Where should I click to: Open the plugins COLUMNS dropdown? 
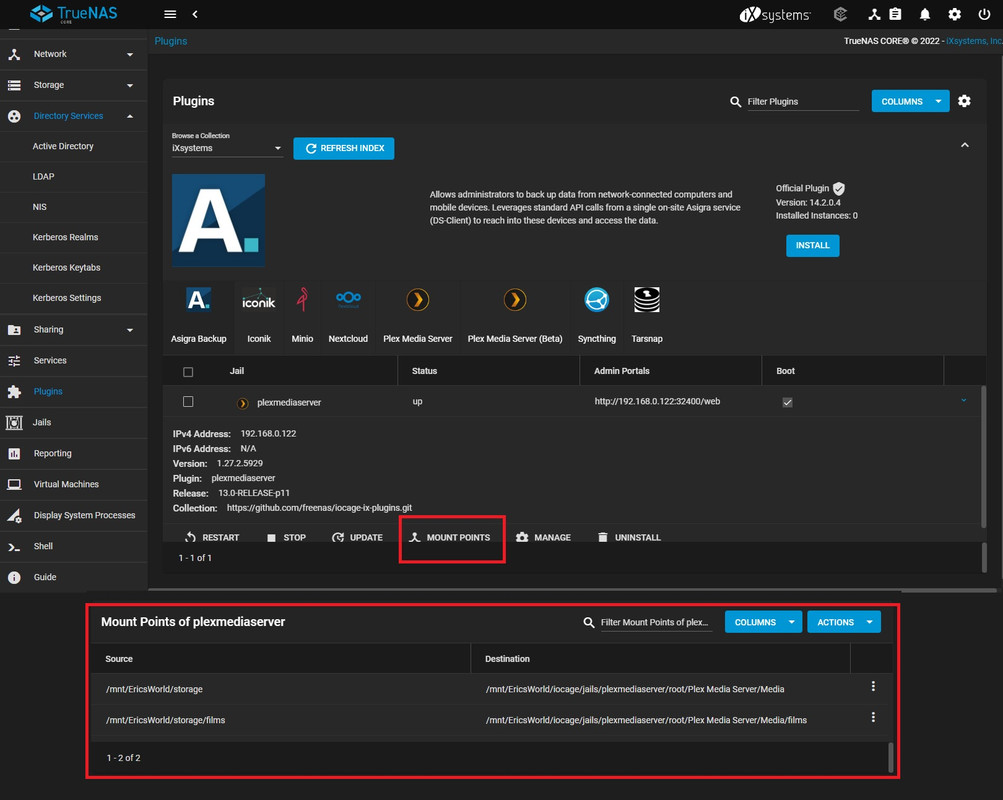(910, 101)
